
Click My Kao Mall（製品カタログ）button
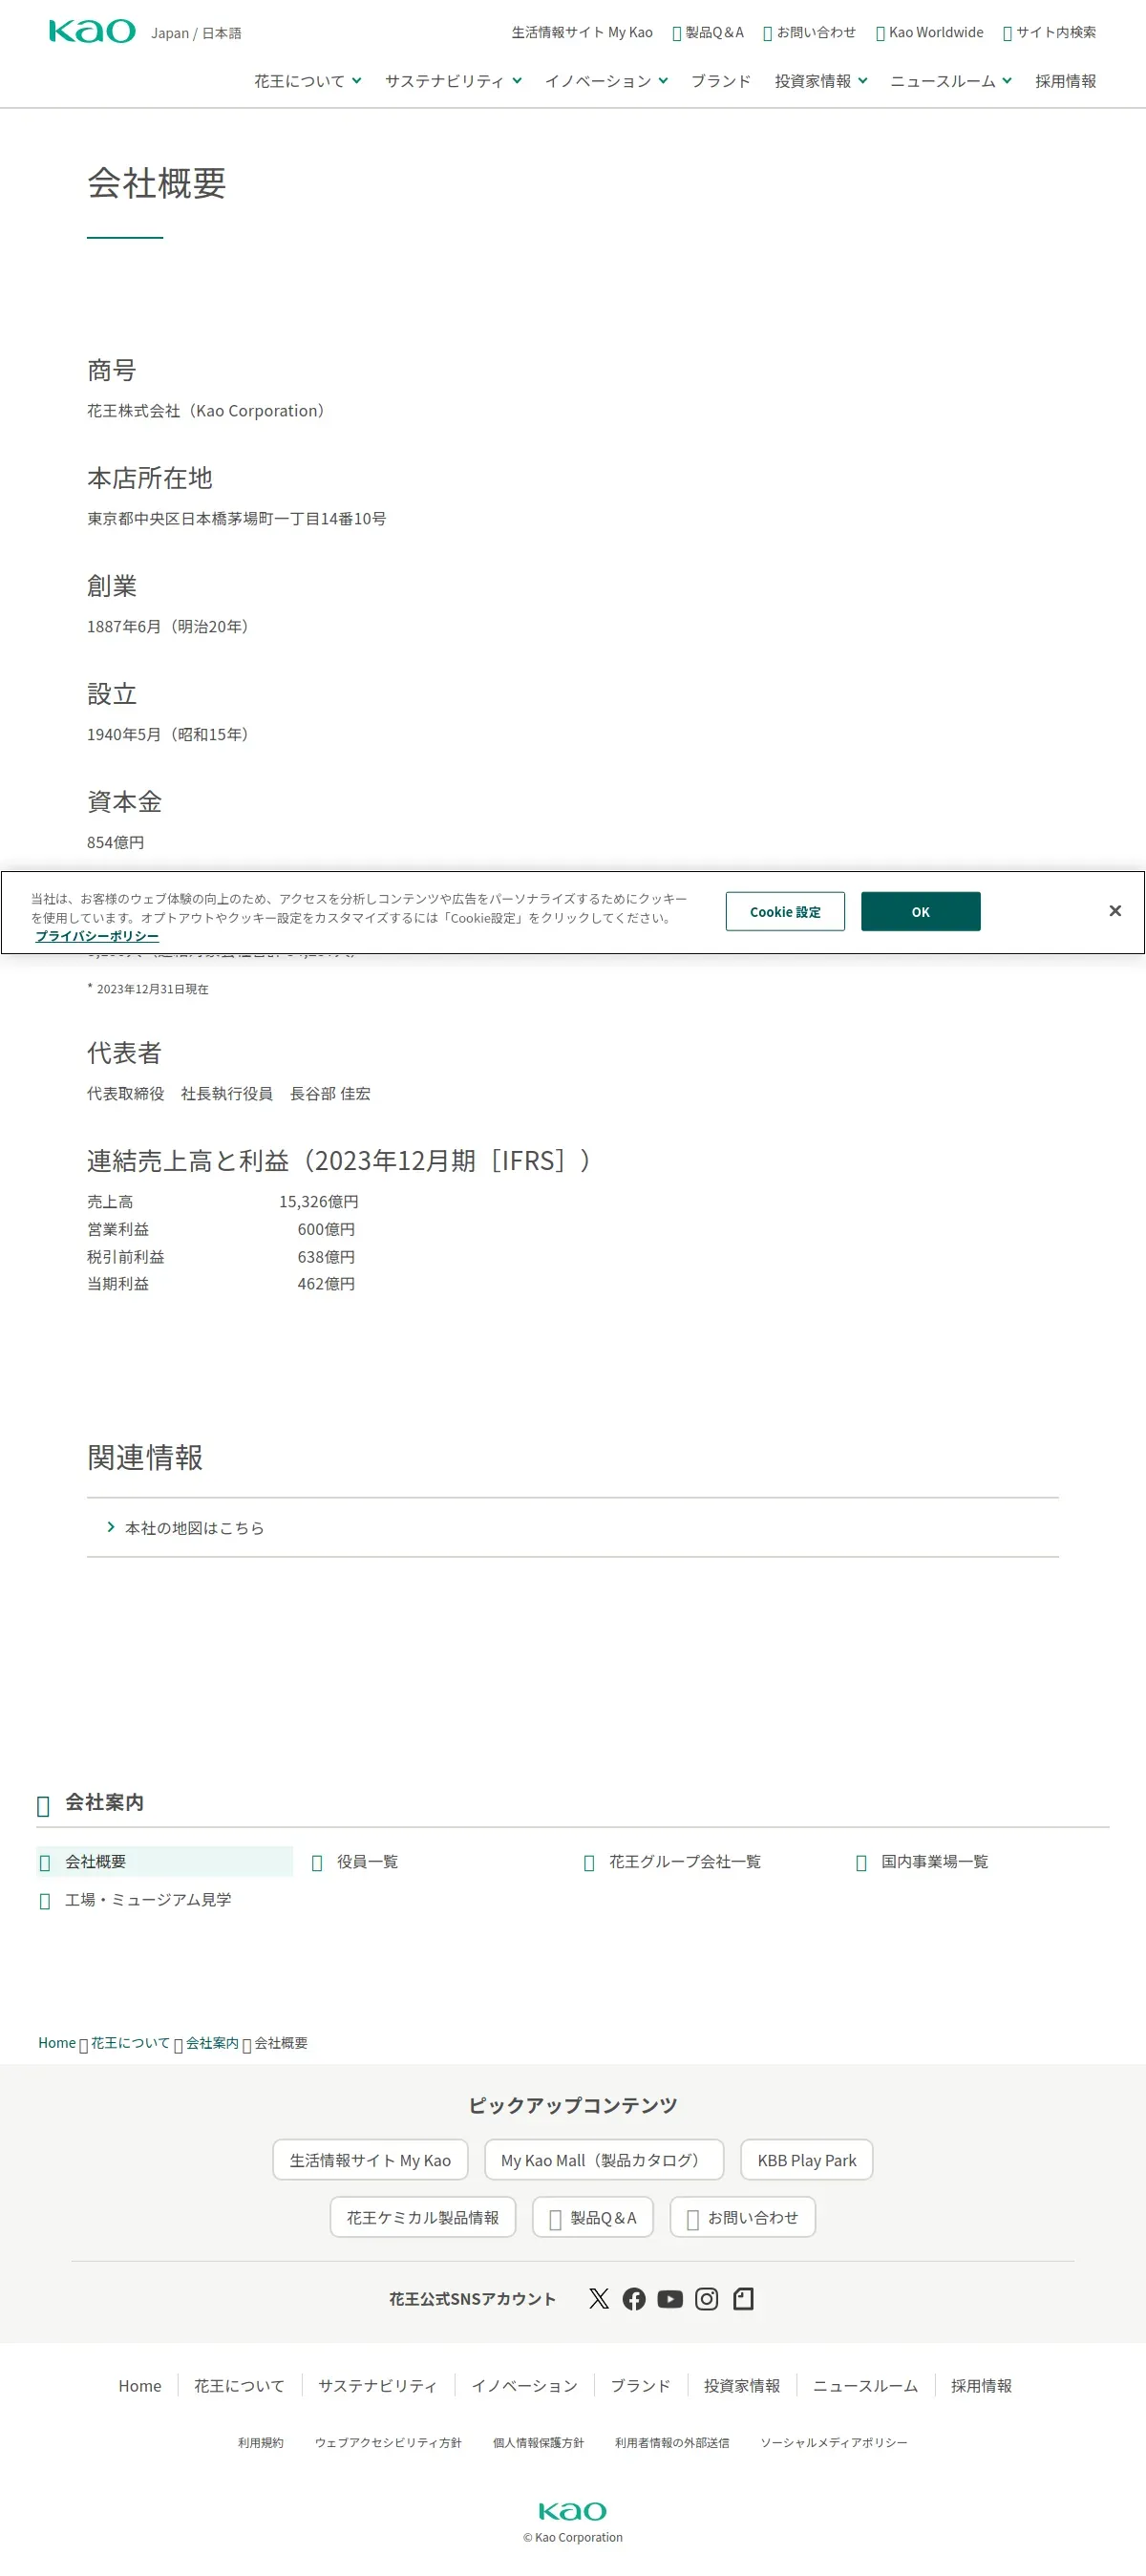(x=604, y=2159)
